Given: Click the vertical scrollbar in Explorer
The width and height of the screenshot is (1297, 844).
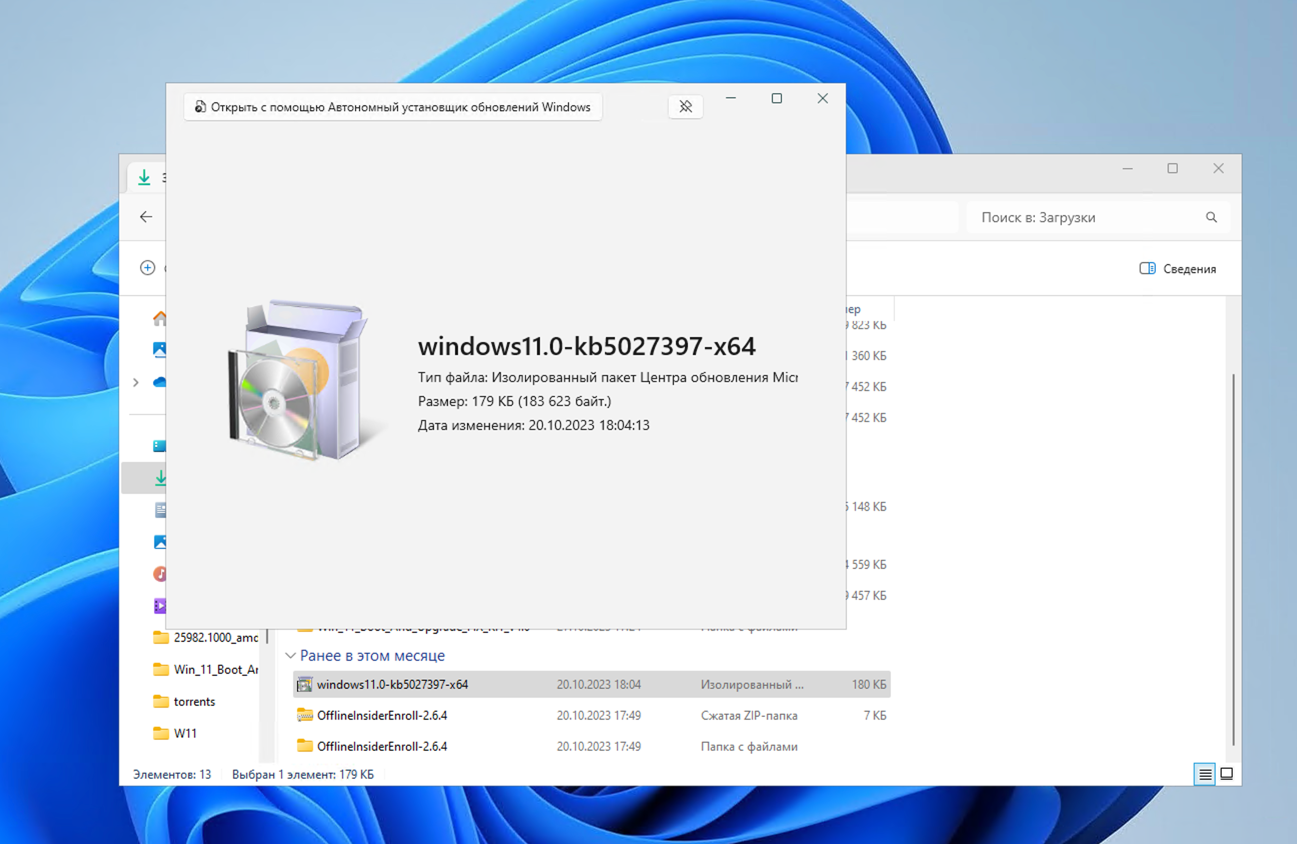Looking at the screenshot, I should [x=1234, y=560].
